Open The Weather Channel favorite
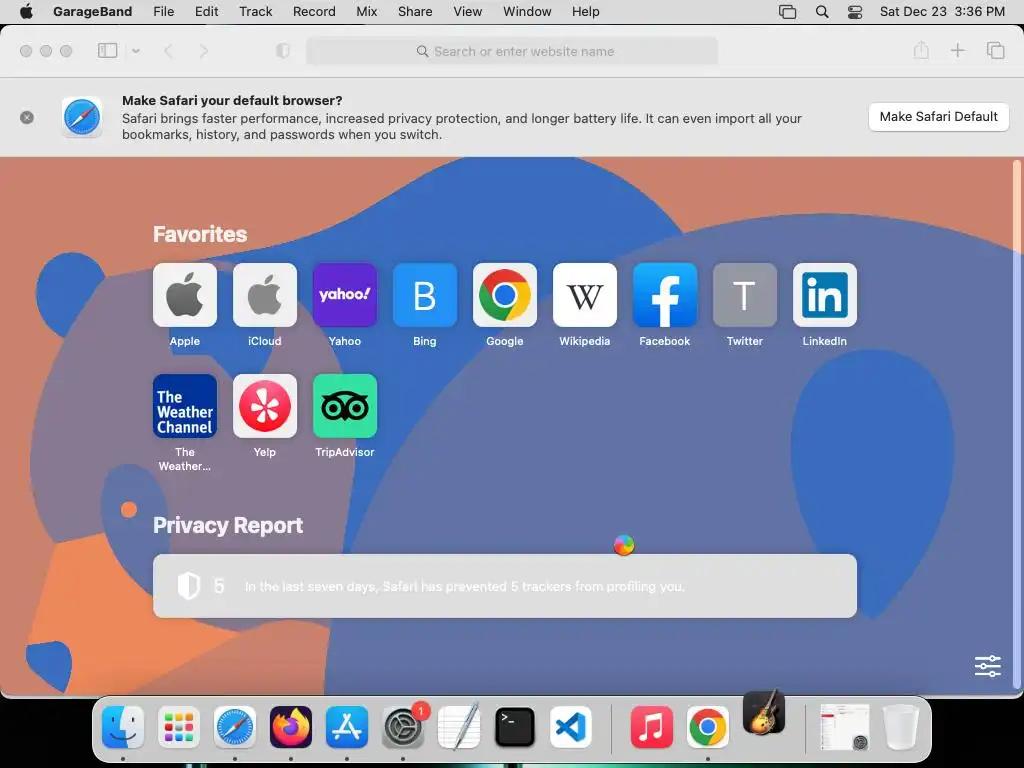Screen dimensions: 1024x768 click(185, 406)
